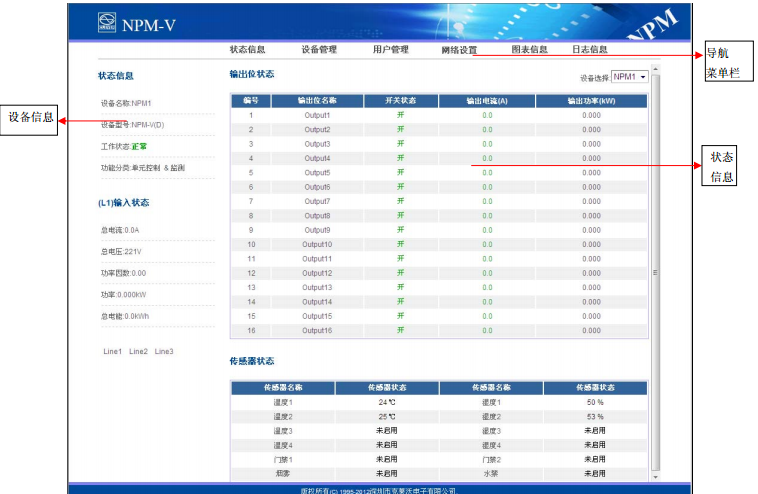Toggle the switch state of Output4
The width and height of the screenshot is (758, 494).
click(x=401, y=158)
